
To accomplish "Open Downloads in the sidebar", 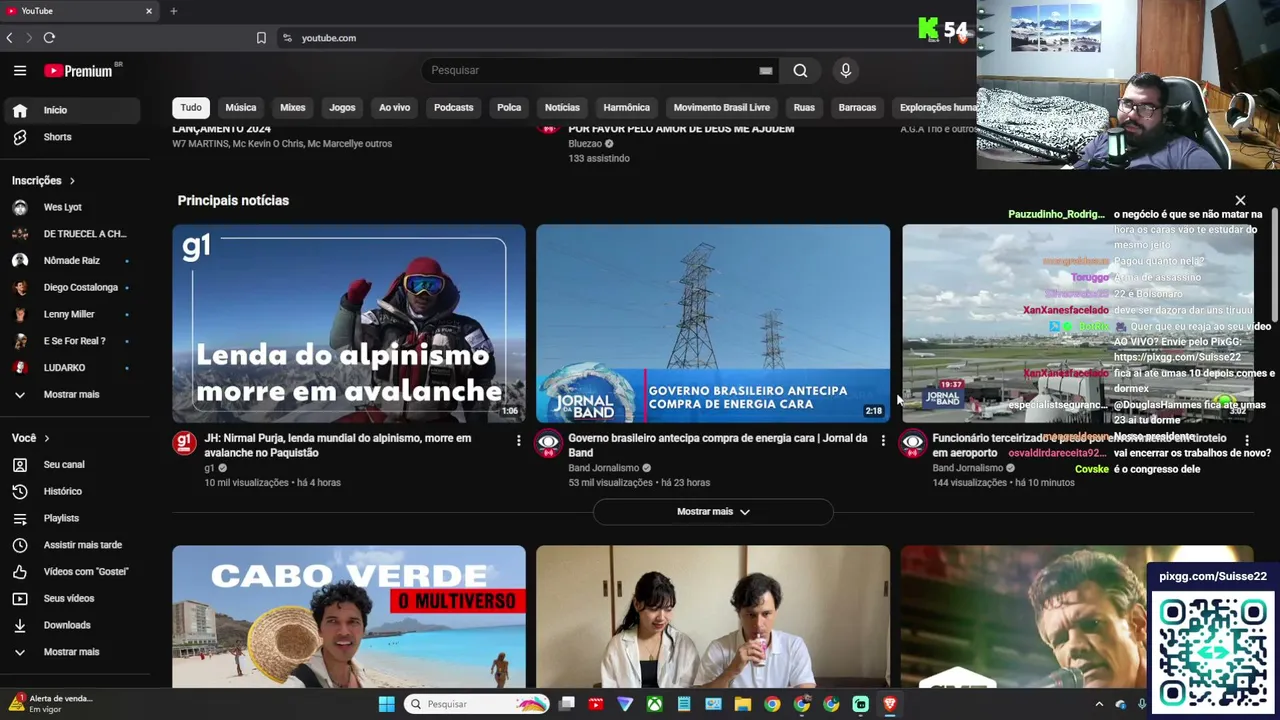I will coord(72,625).
